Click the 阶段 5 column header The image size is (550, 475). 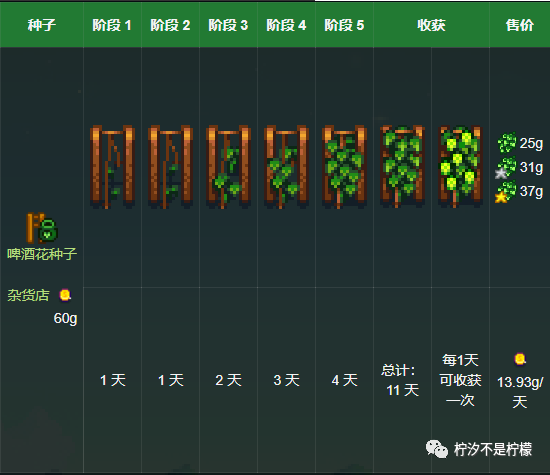(x=344, y=25)
